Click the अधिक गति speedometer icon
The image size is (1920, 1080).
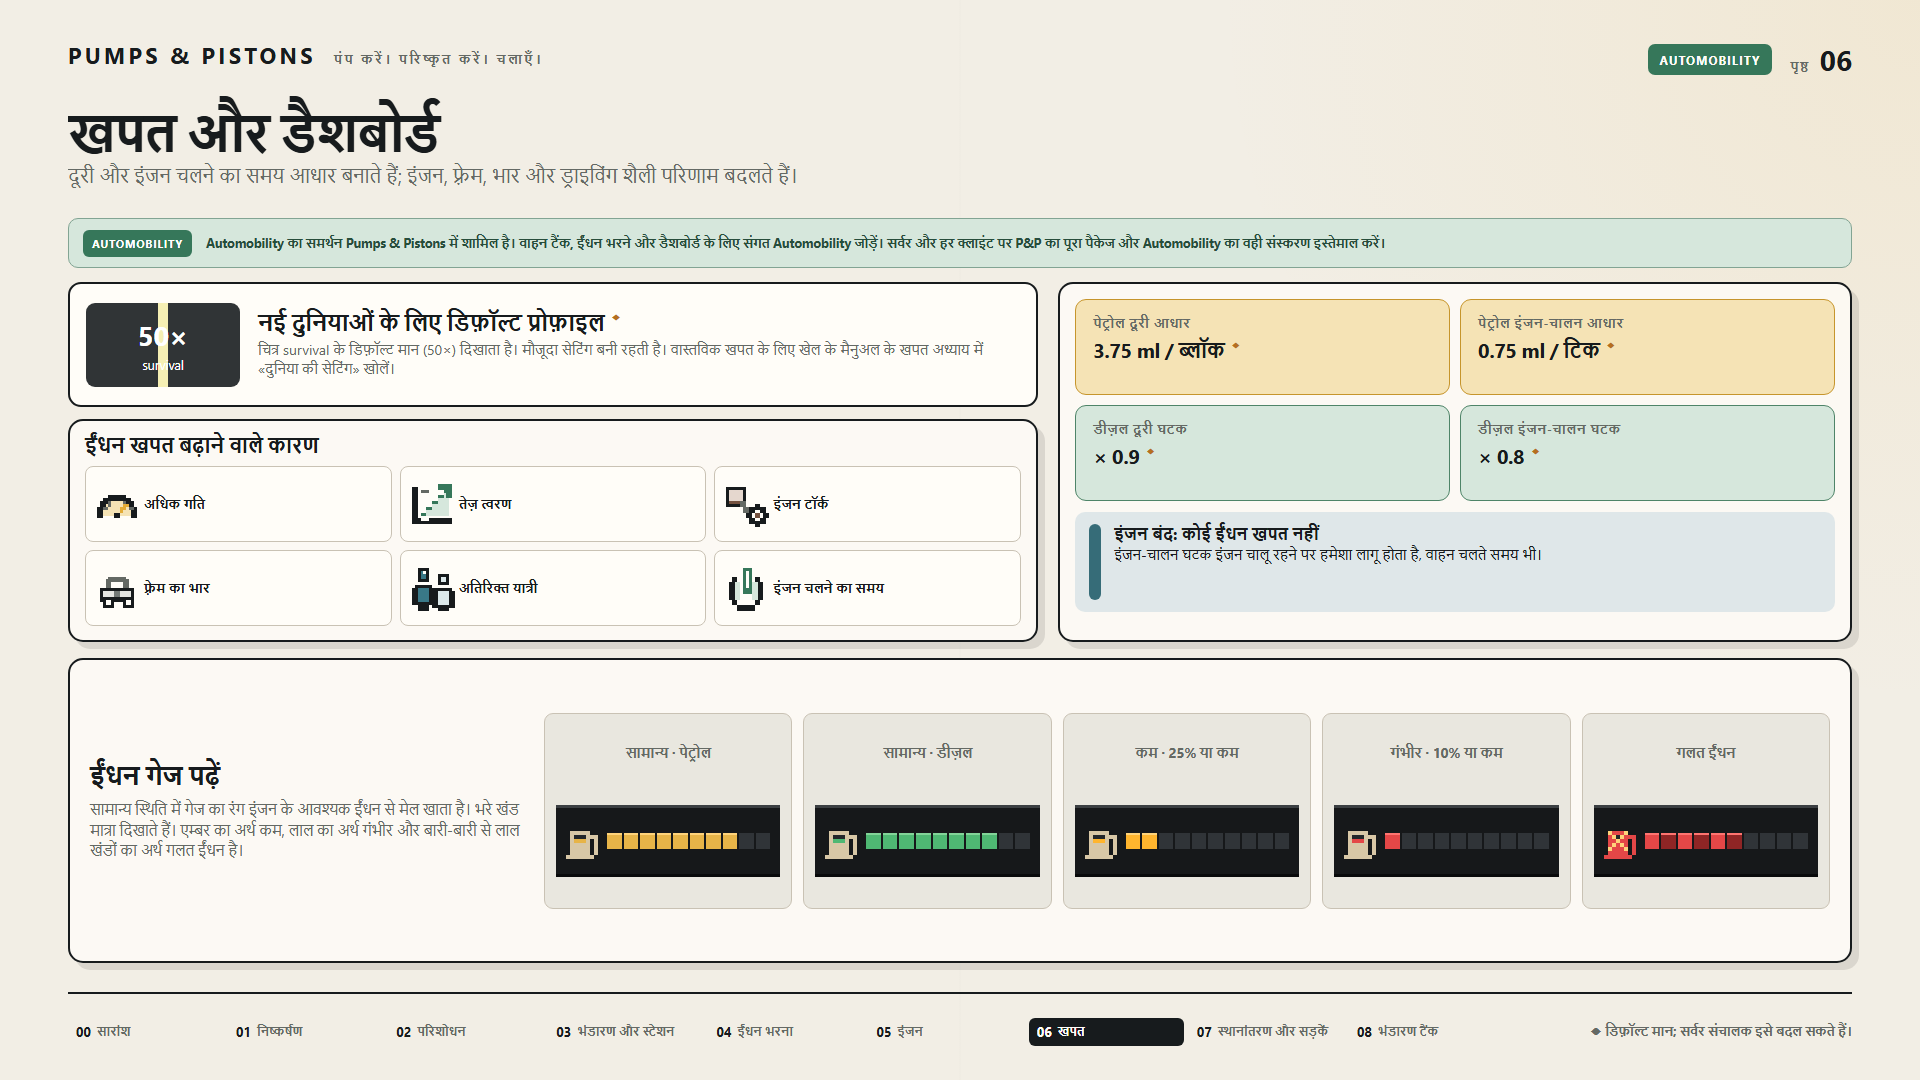pyautogui.click(x=117, y=505)
